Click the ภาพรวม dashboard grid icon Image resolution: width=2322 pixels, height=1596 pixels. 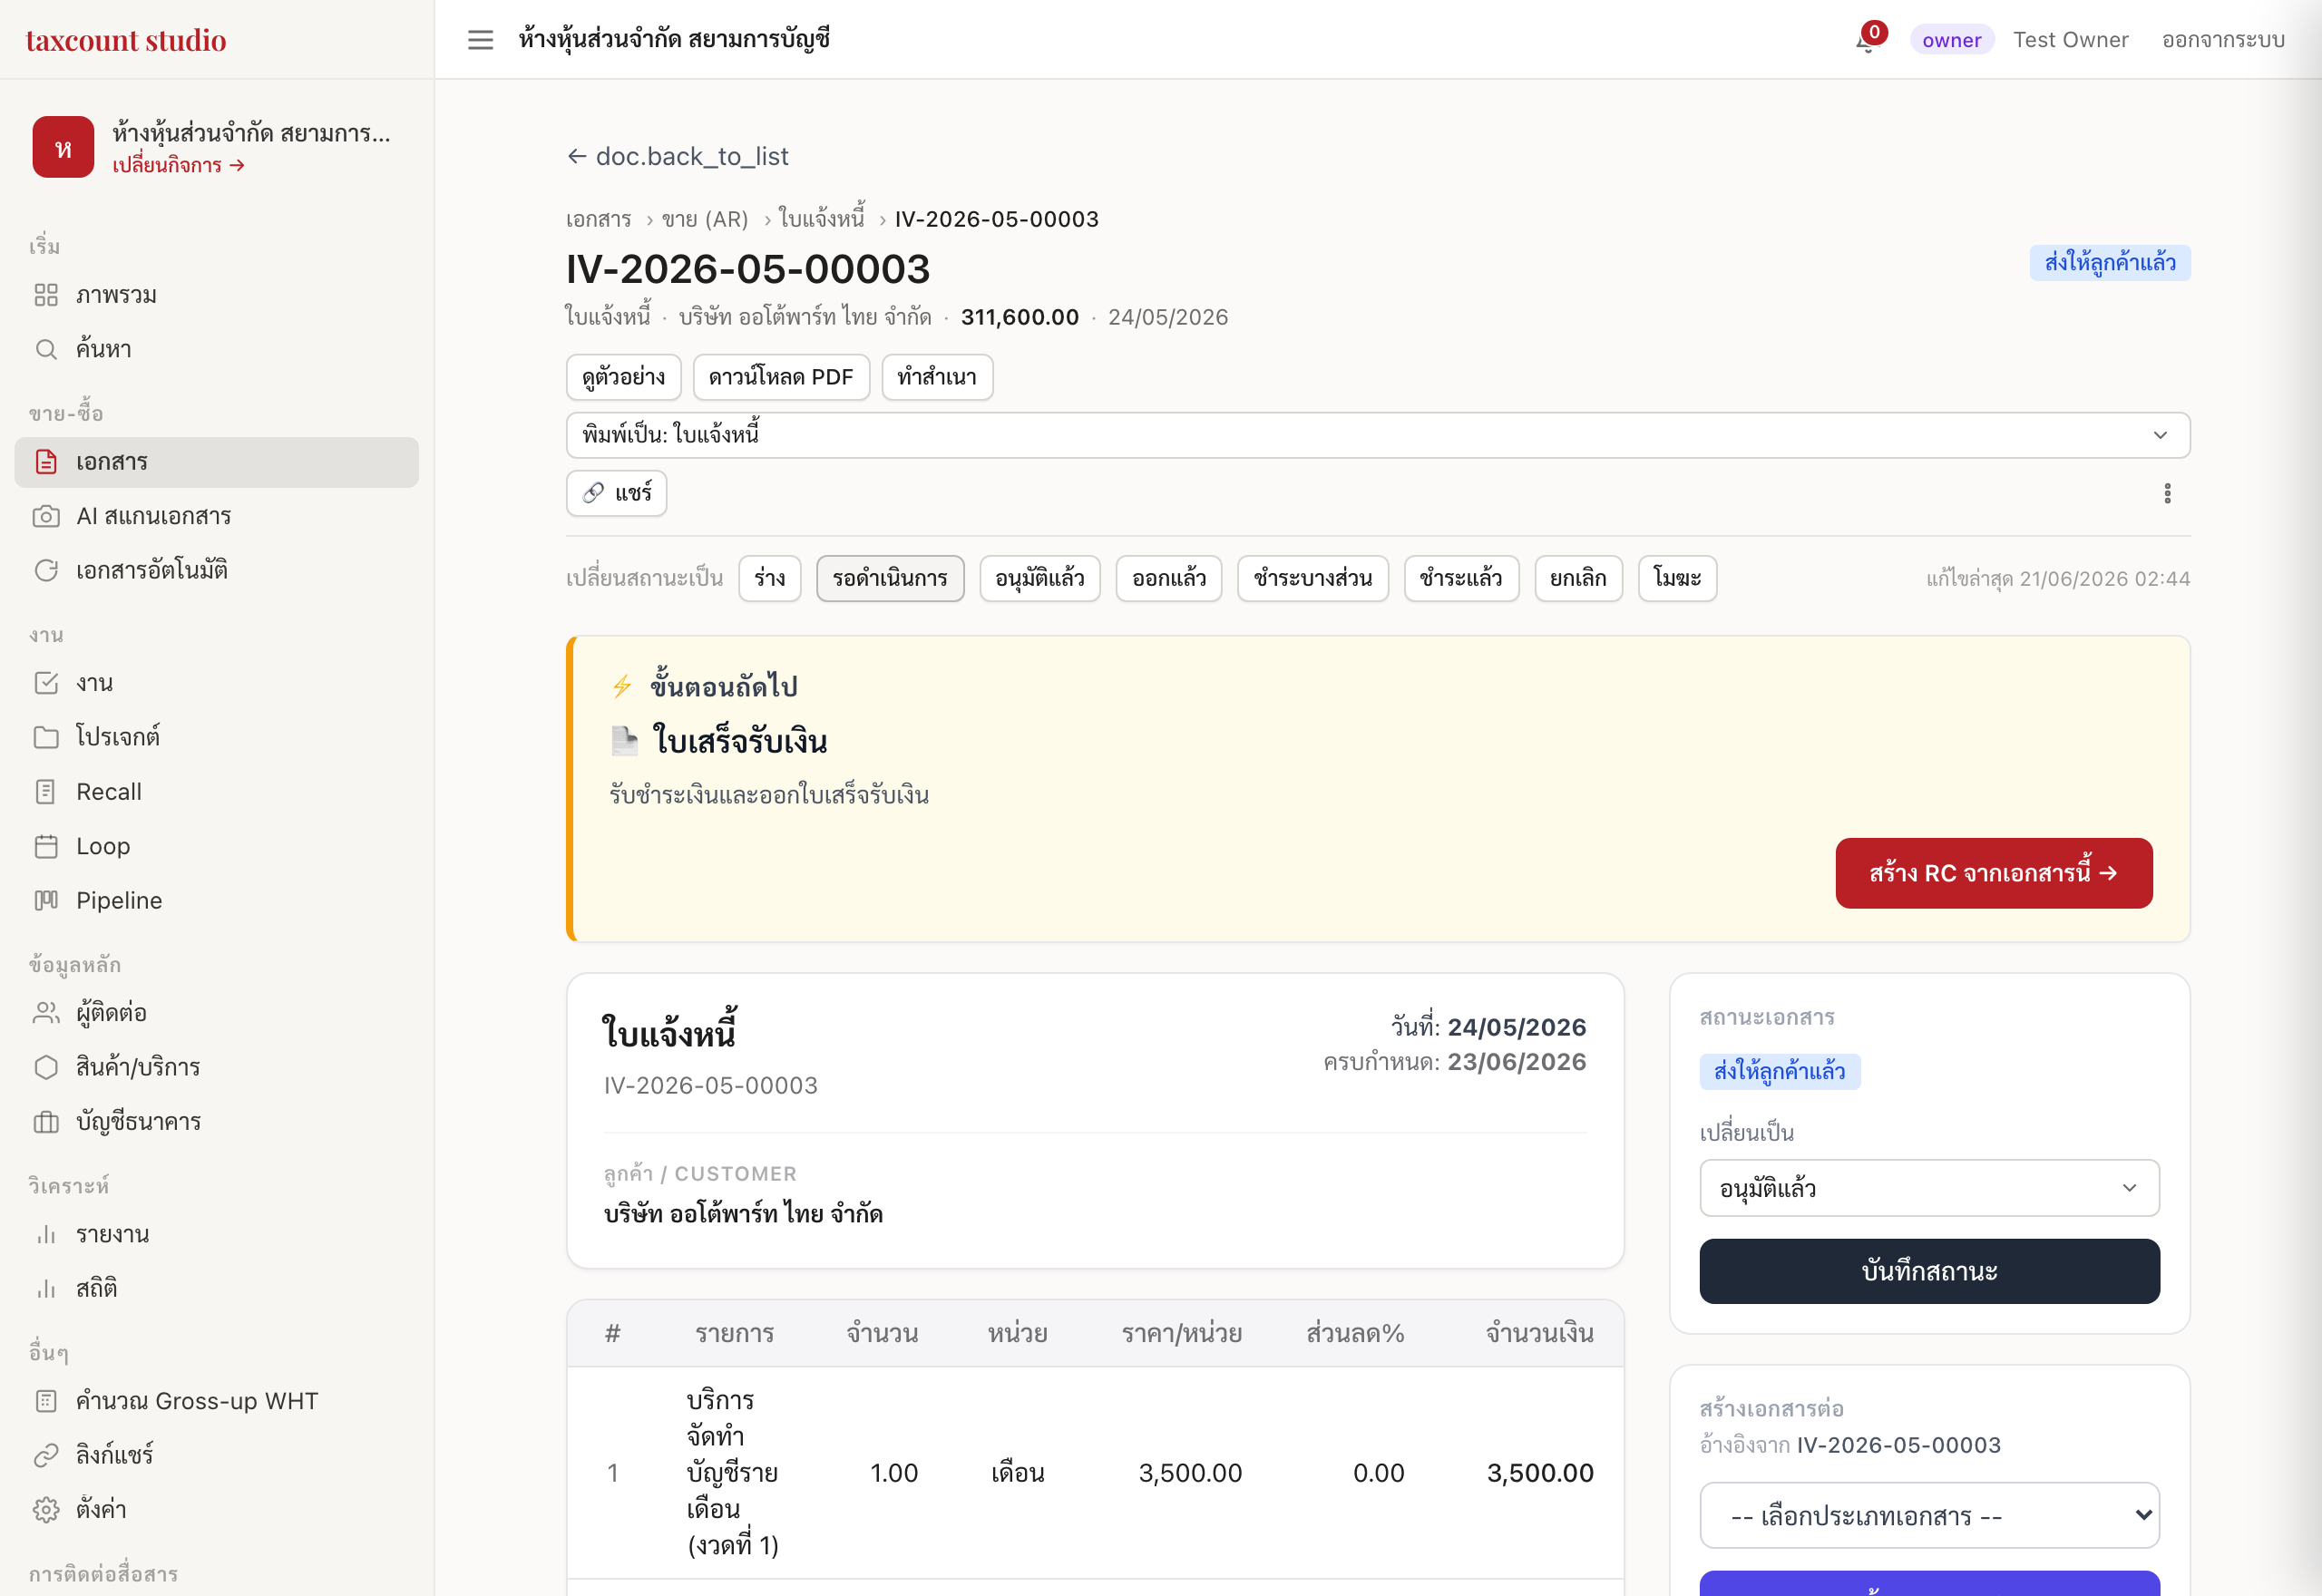click(46, 295)
